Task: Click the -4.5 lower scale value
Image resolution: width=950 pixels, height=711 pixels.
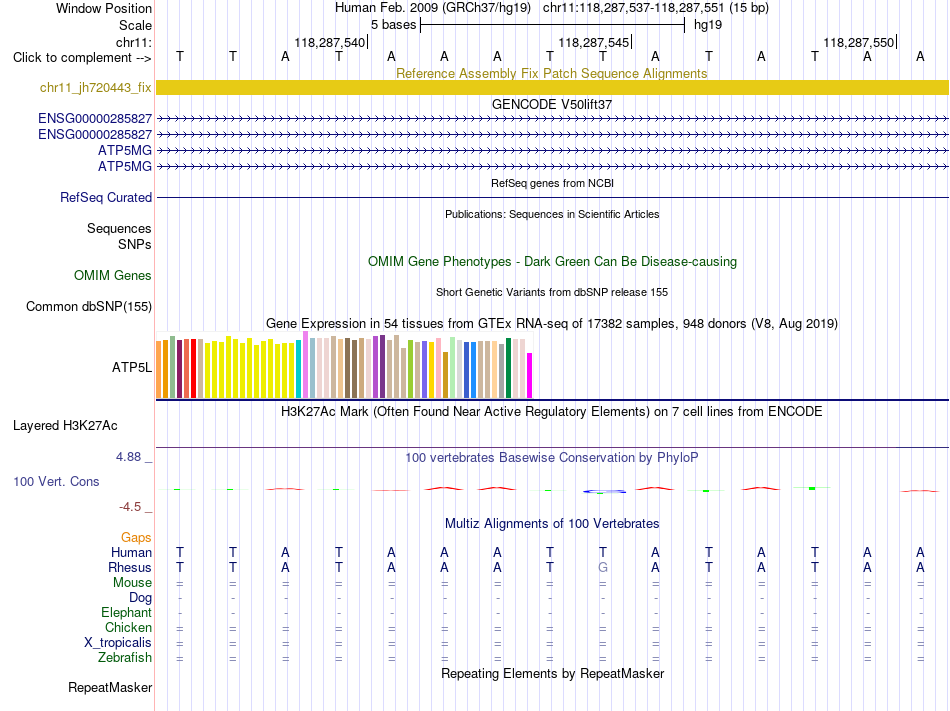Action: click(x=130, y=507)
